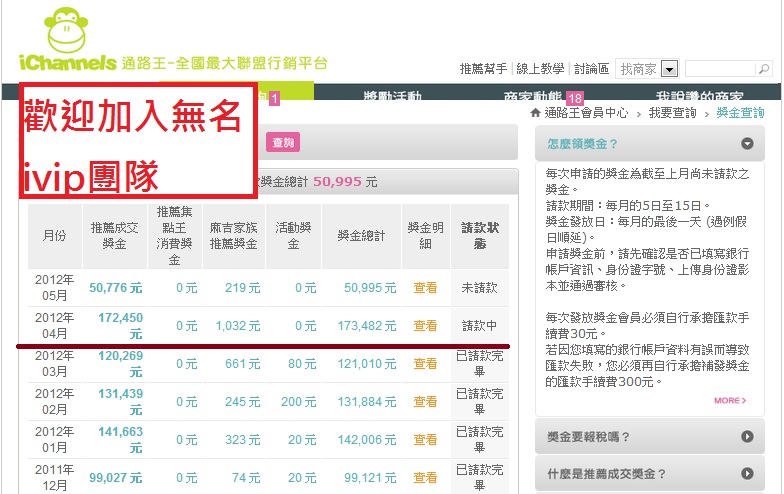Click the 18 notification badge
784x494 pixels.
tap(574, 98)
